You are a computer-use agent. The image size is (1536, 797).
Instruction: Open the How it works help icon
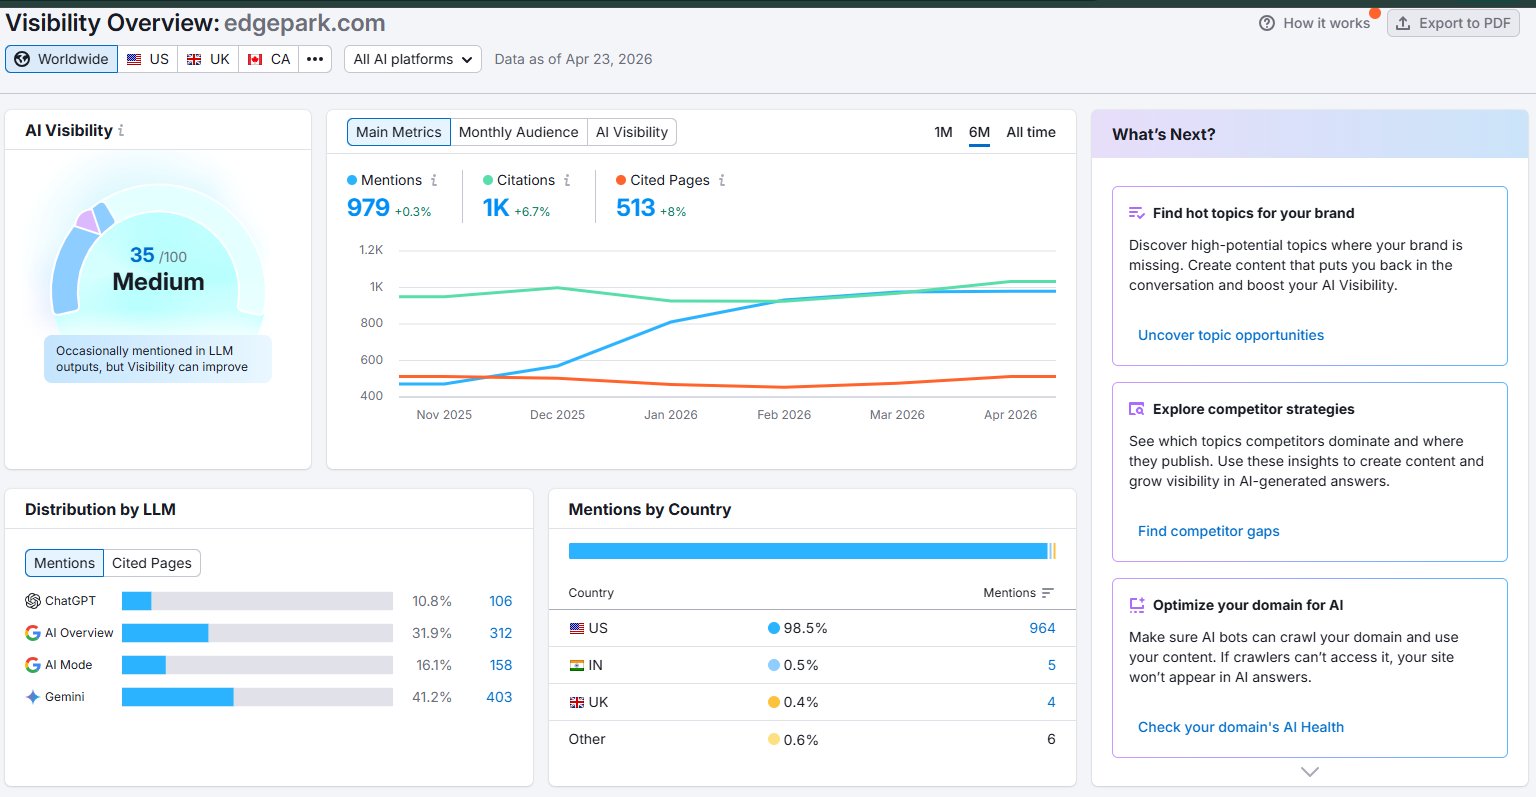(1267, 23)
